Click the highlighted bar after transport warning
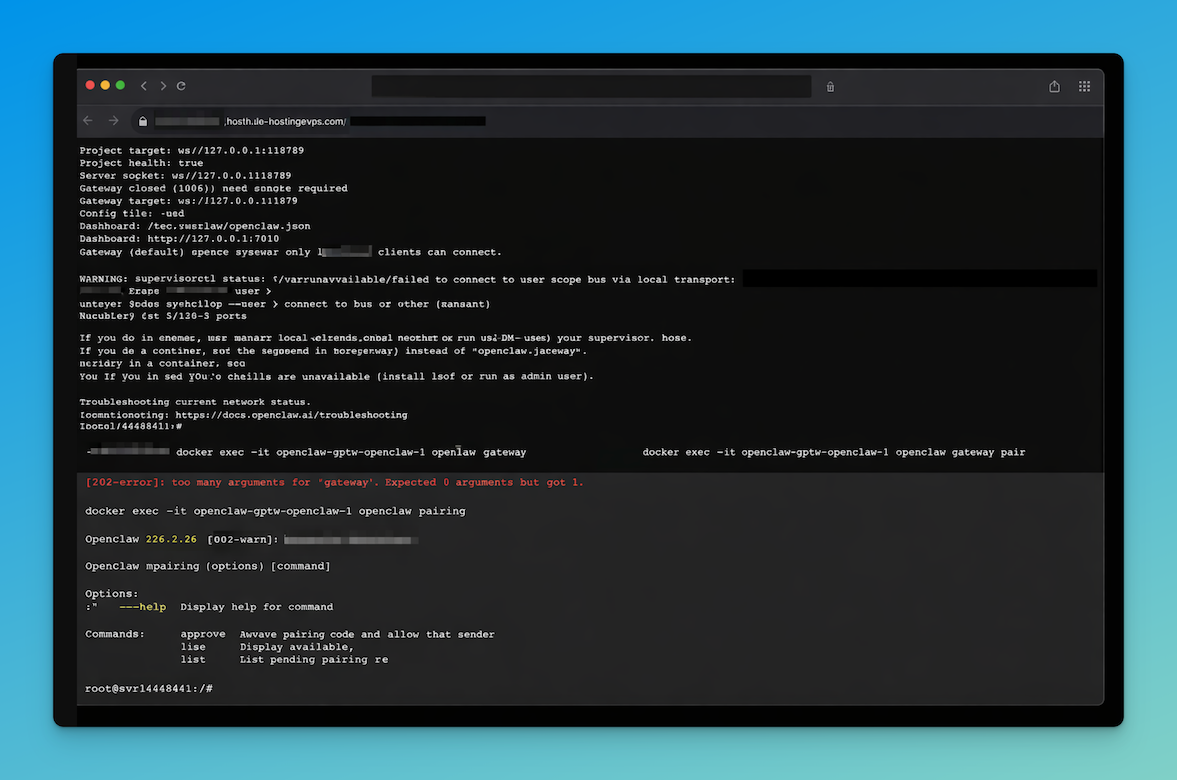This screenshot has width=1177, height=780. (x=920, y=279)
